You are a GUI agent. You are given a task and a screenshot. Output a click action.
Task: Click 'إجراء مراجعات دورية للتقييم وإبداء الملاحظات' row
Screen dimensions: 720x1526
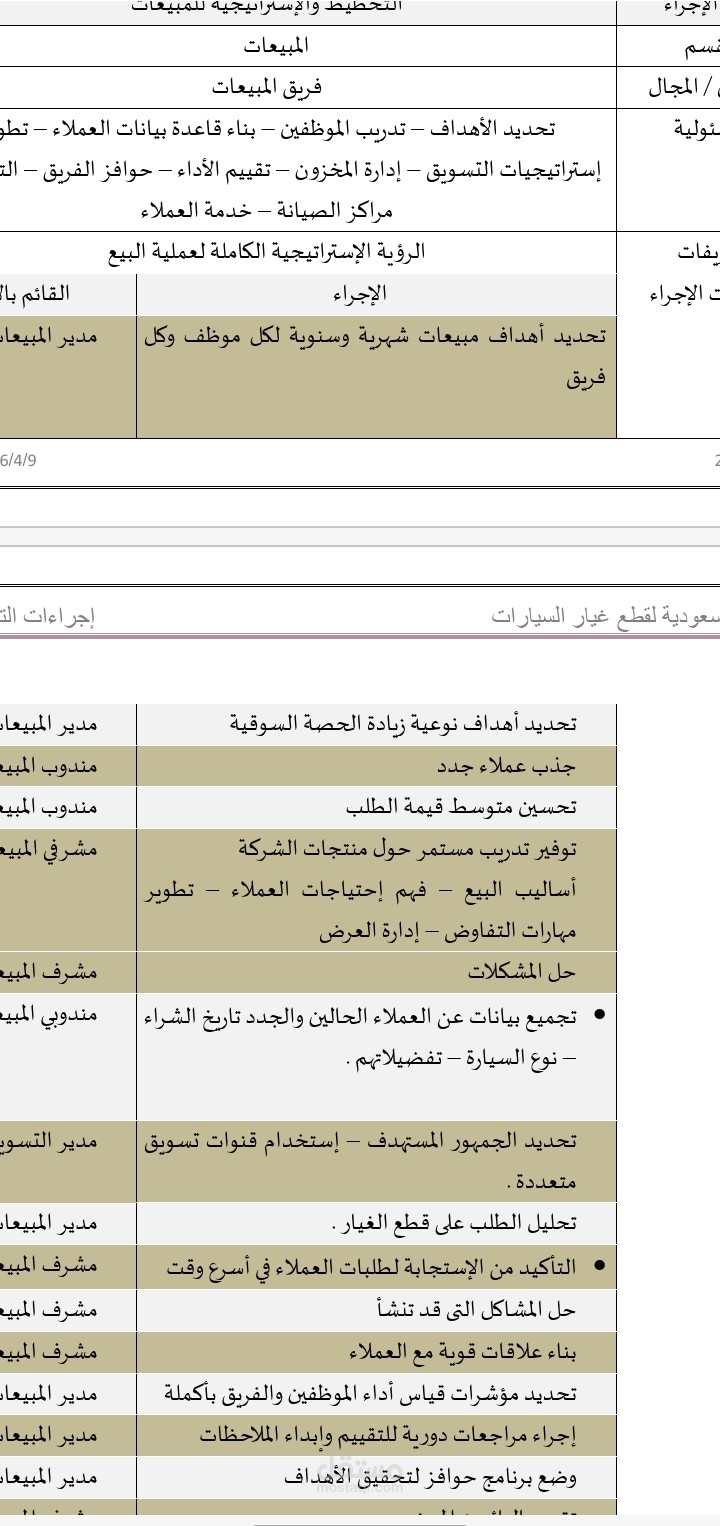pyautogui.click(x=376, y=1436)
